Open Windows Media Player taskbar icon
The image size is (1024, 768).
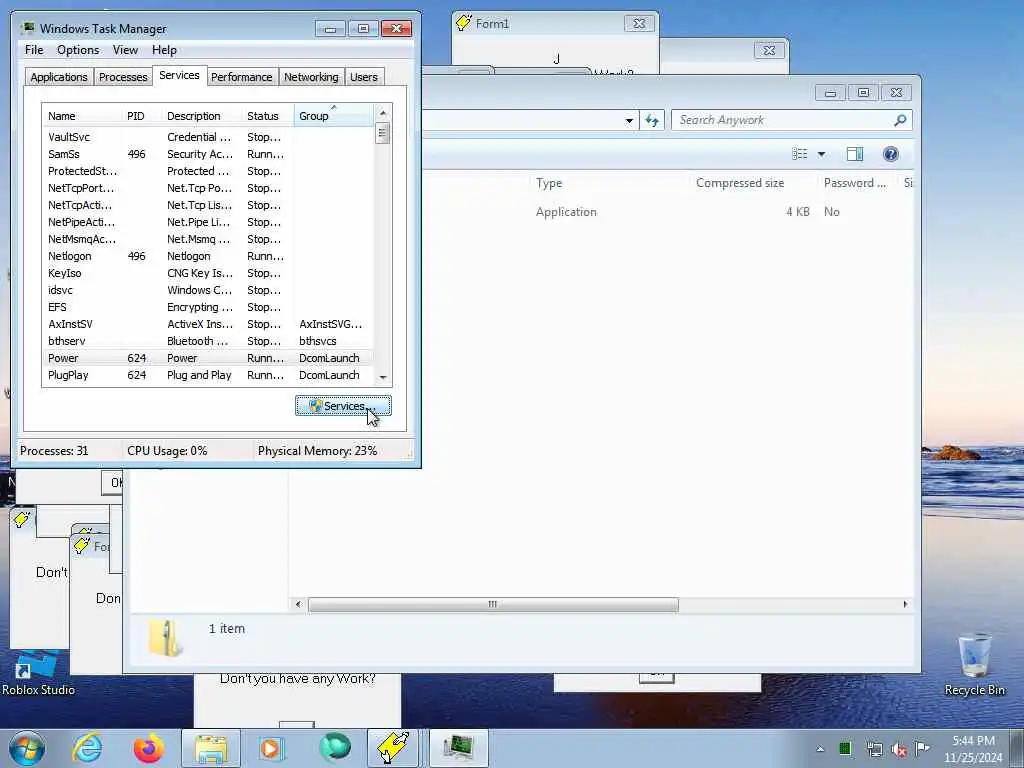272,748
